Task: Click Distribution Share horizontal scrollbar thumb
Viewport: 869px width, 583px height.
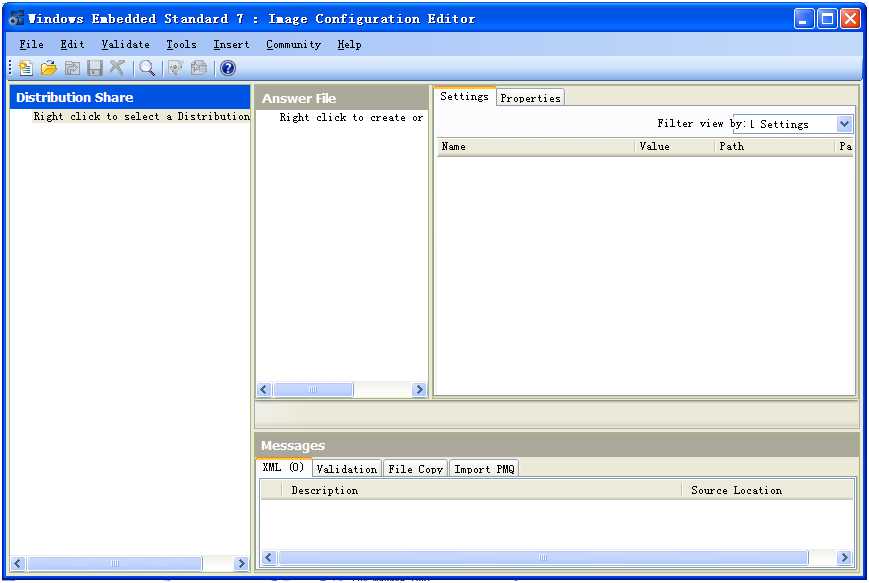Action: click(x=115, y=564)
